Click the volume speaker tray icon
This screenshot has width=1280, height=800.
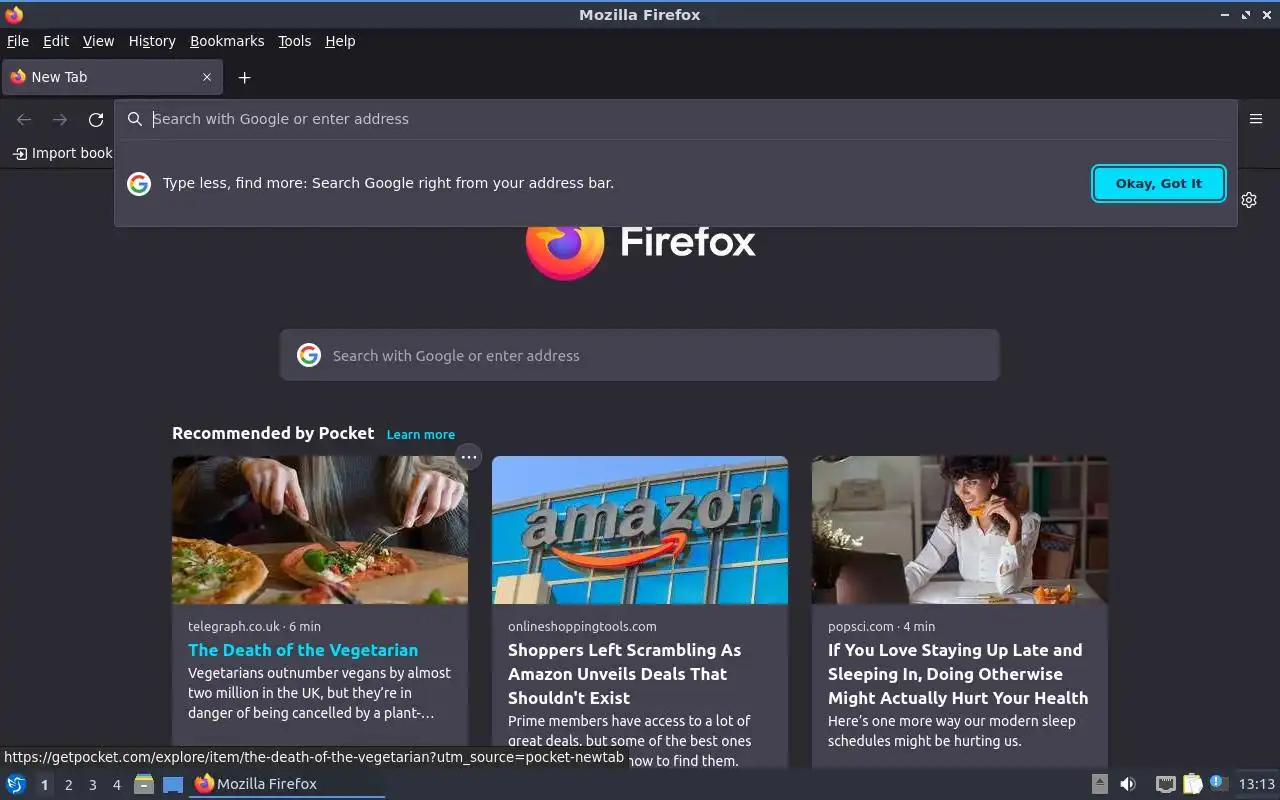click(1128, 784)
